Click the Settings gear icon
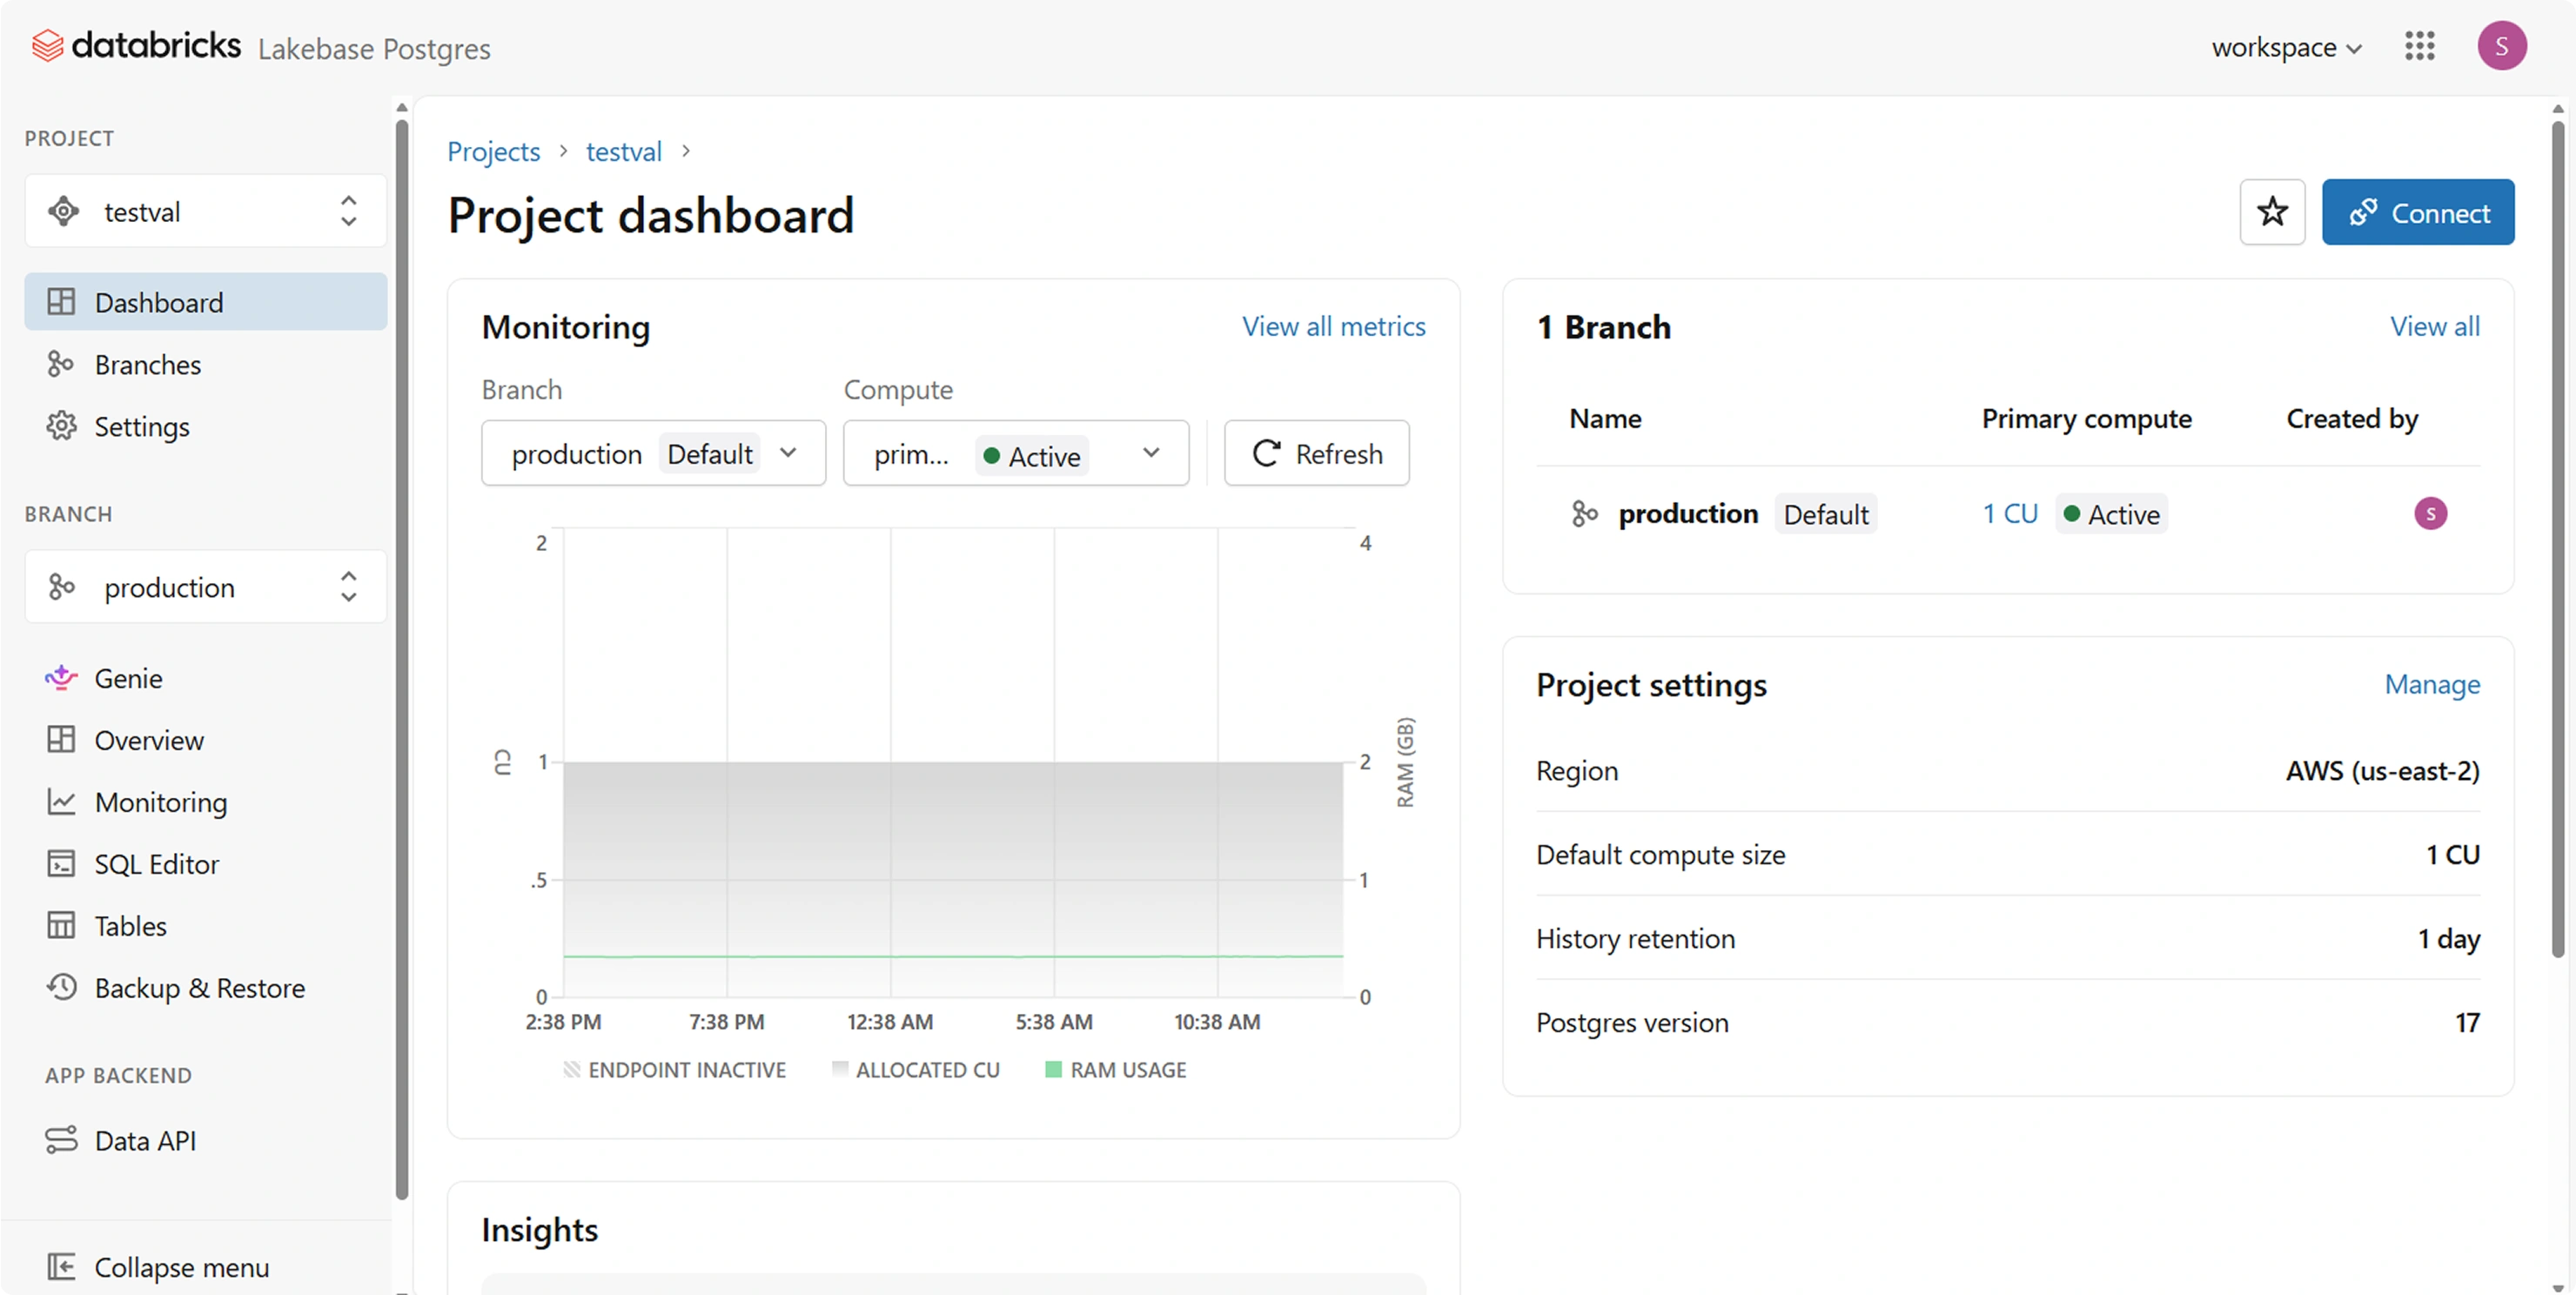 pos(61,426)
